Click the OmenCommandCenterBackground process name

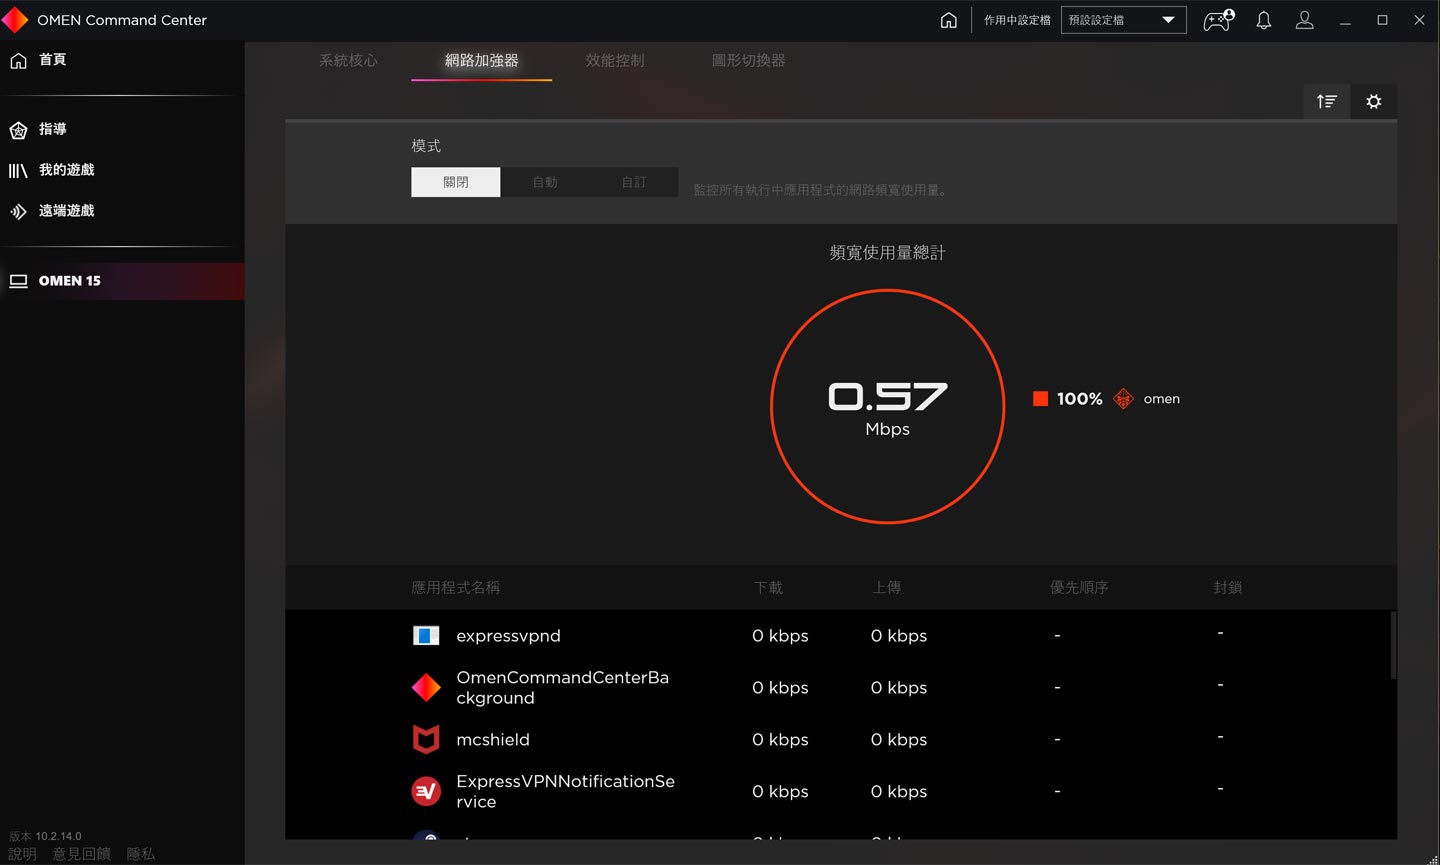(x=563, y=688)
